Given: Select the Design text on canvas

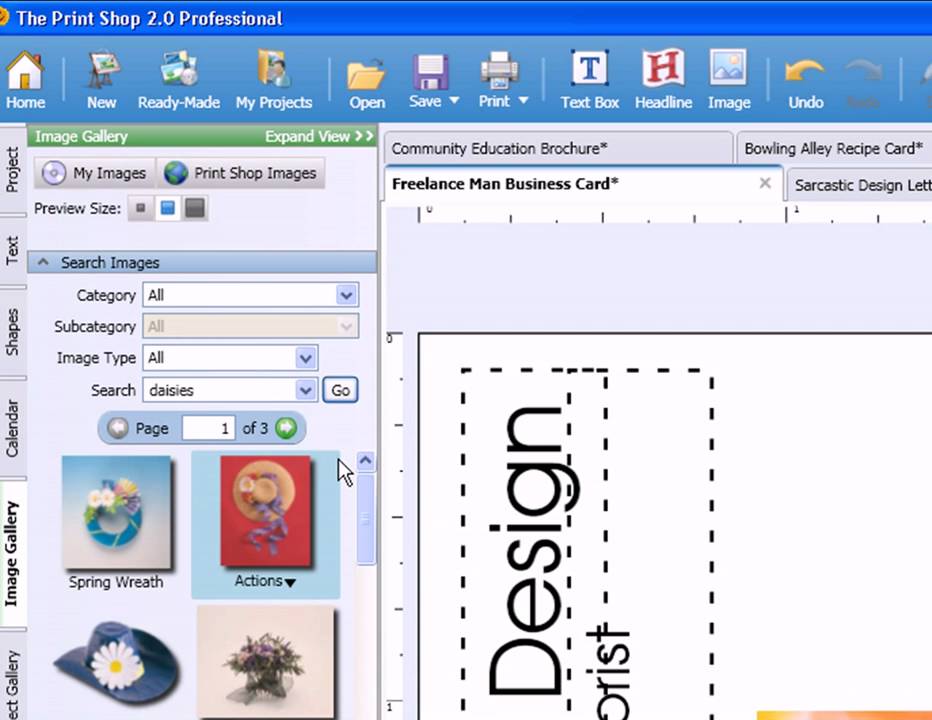Looking at the screenshot, I should [532, 550].
